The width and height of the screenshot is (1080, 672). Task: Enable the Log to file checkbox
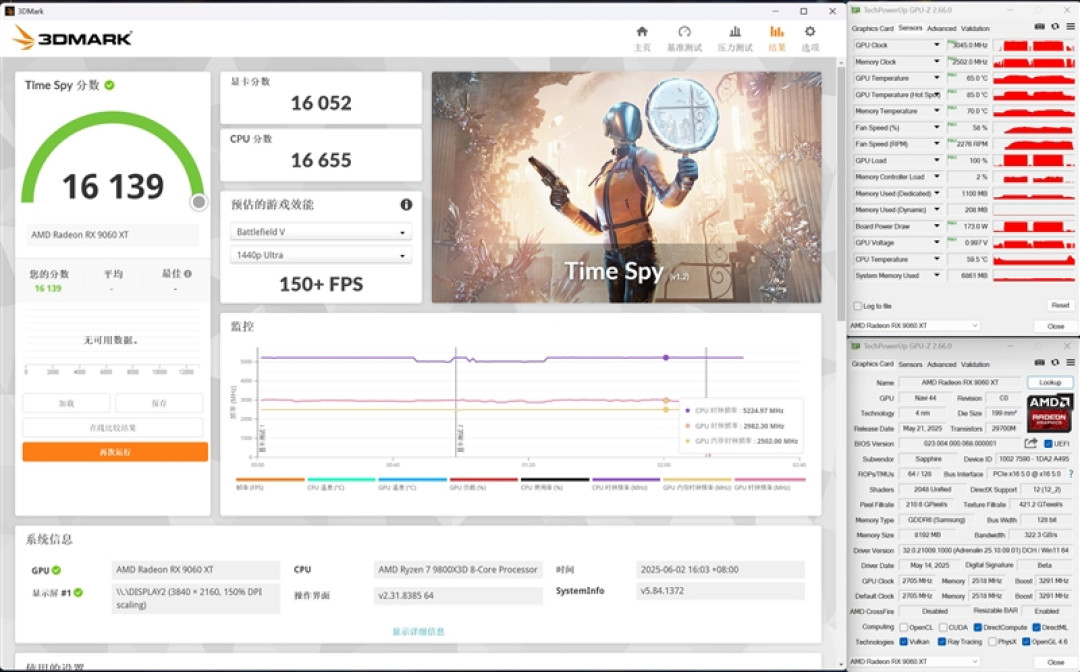pyautogui.click(x=858, y=306)
